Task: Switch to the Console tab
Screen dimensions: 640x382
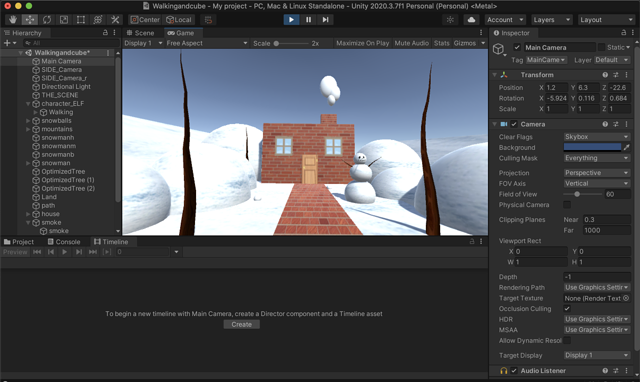Action: [64, 242]
